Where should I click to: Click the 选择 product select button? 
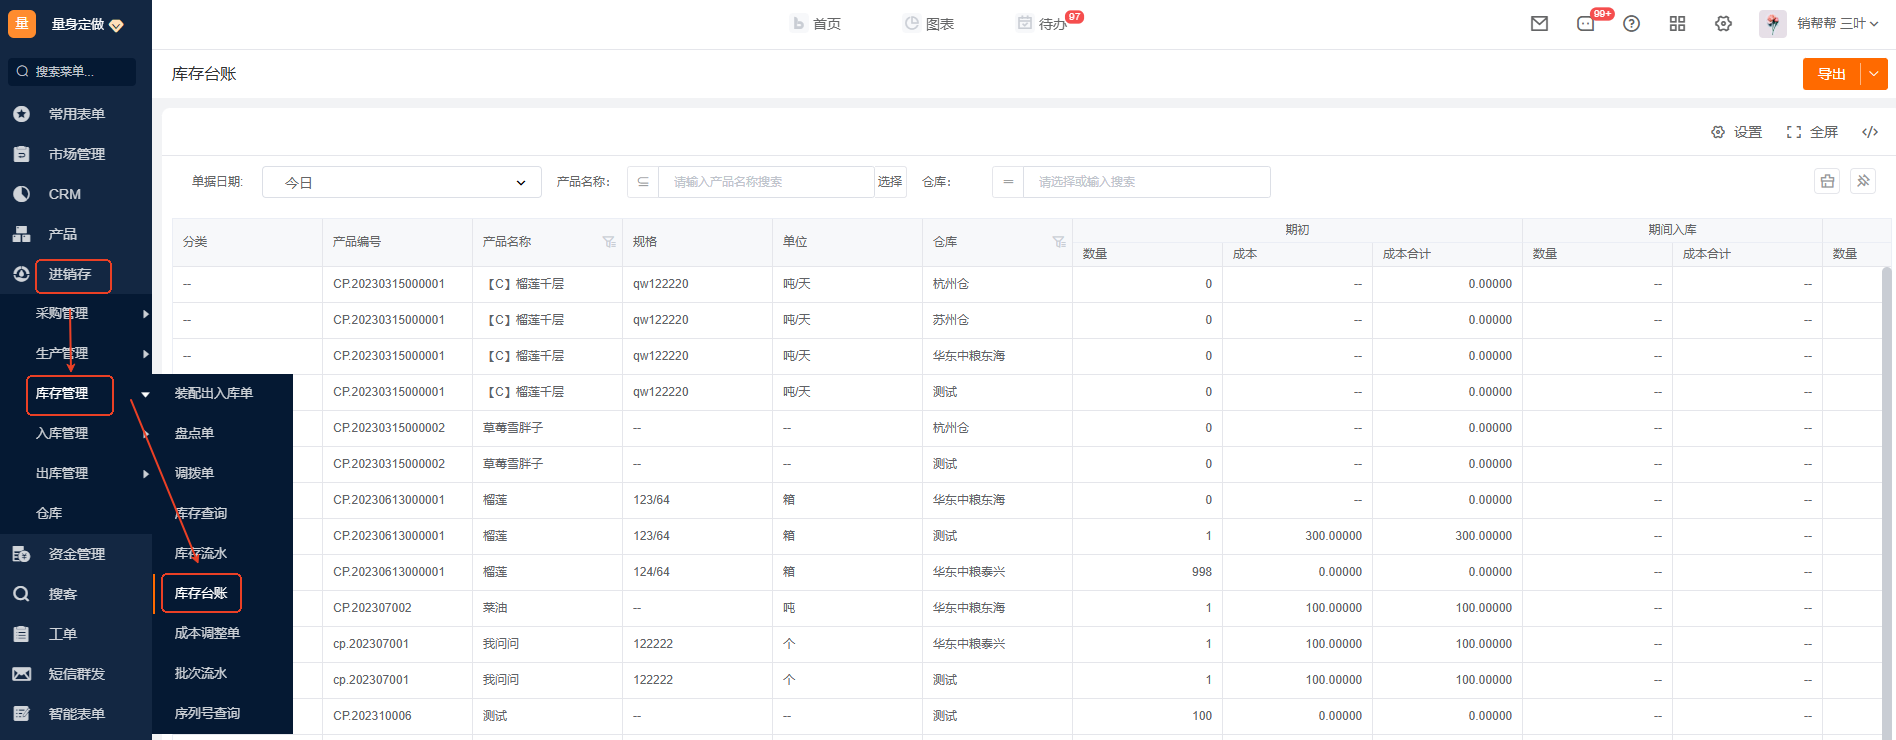(x=890, y=182)
